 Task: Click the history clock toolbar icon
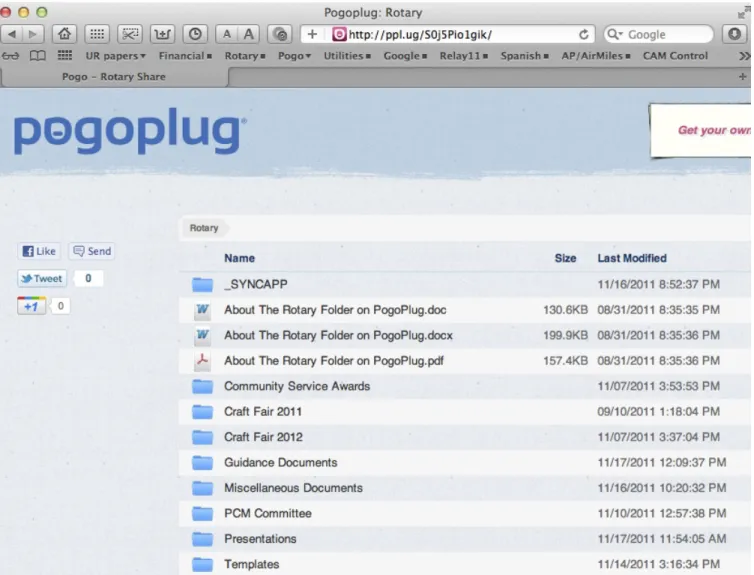click(x=195, y=34)
